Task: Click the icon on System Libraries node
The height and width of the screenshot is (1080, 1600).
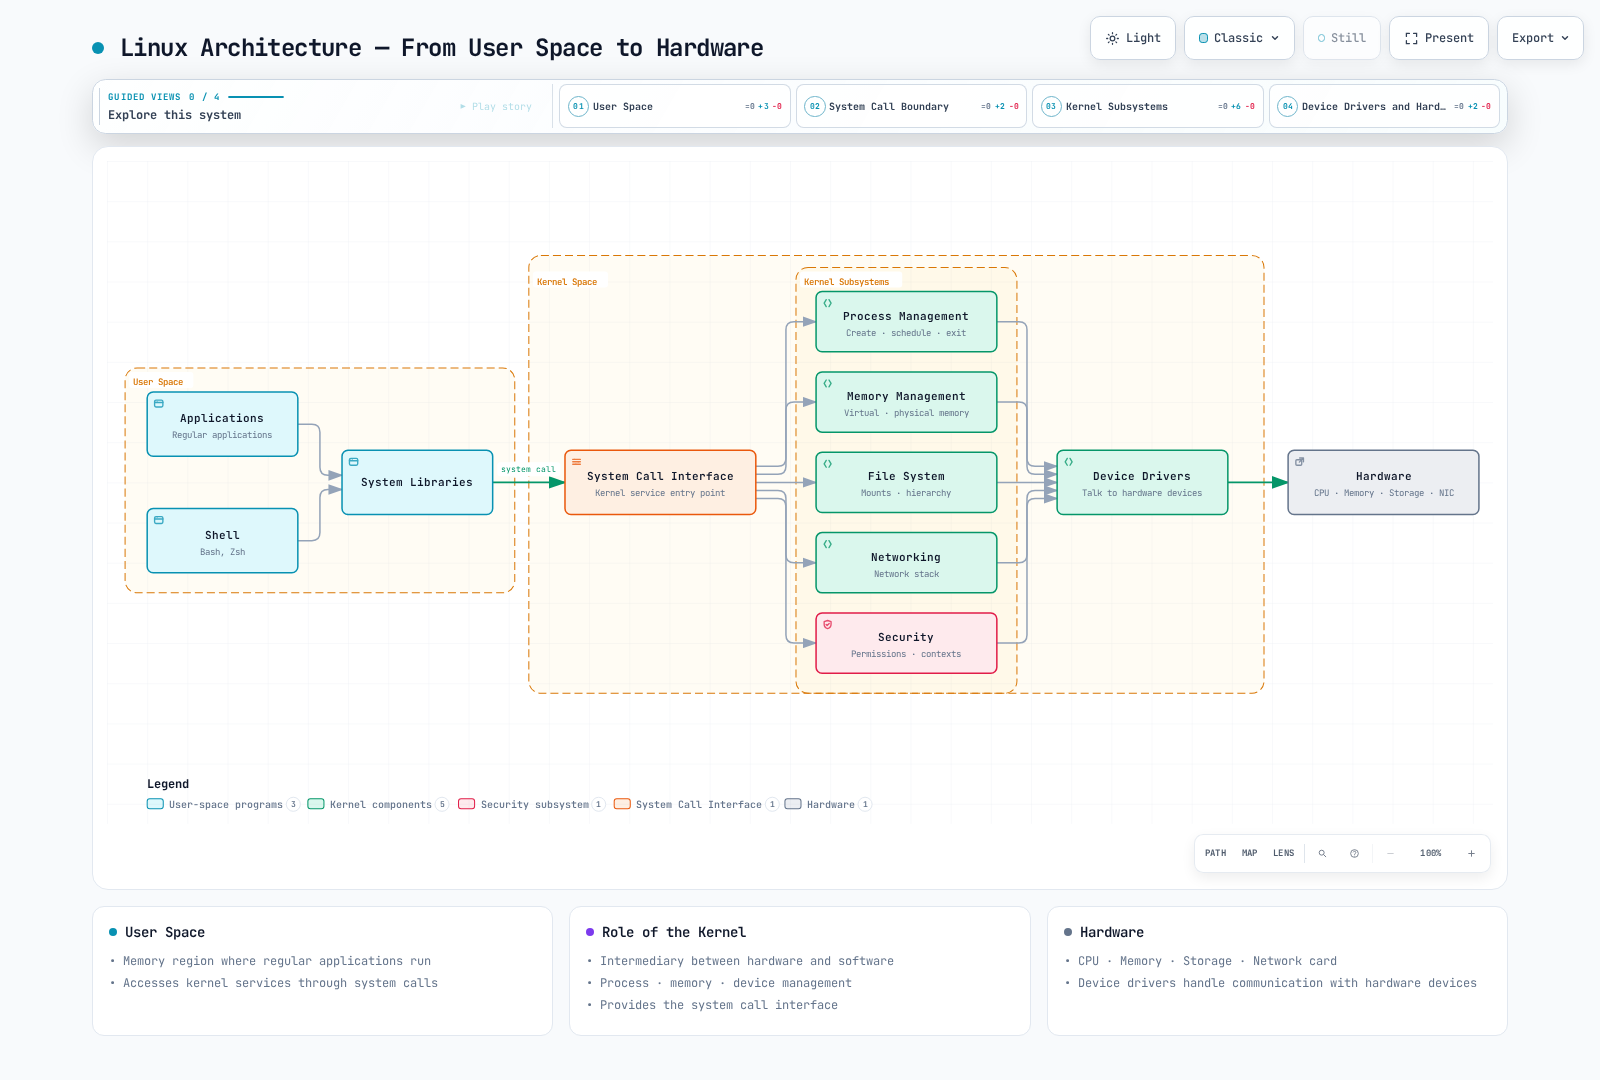Action: (x=354, y=462)
